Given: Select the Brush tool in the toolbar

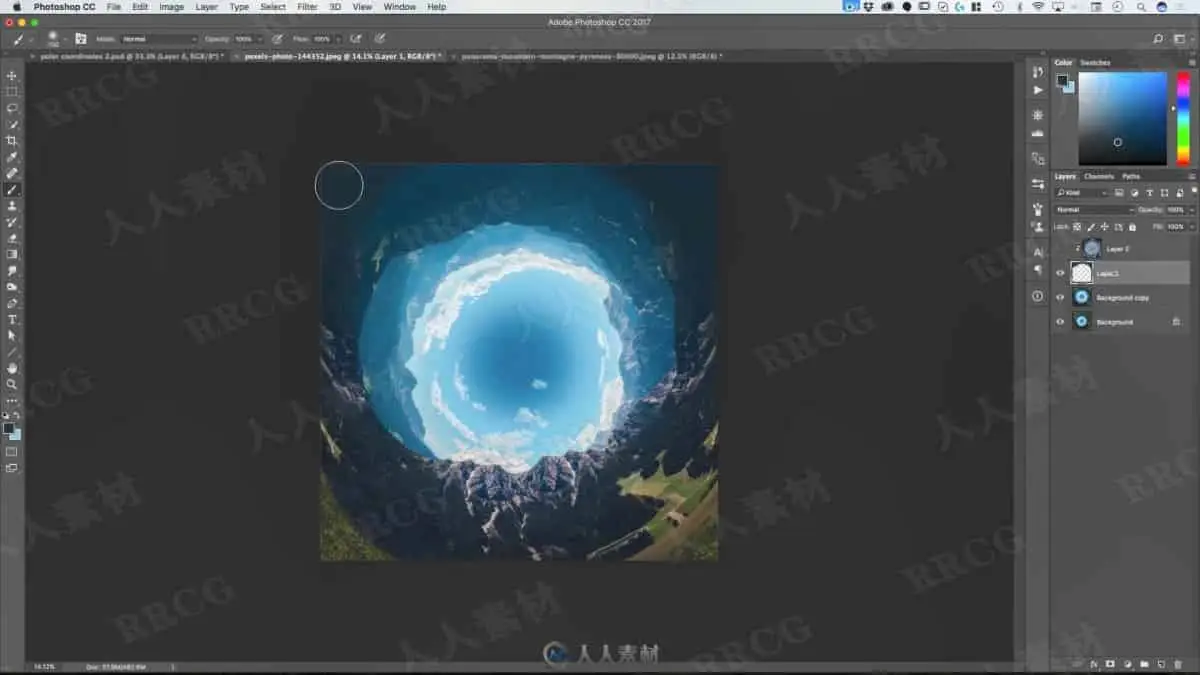Looking at the screenshot, I should [x=12, y=189].
